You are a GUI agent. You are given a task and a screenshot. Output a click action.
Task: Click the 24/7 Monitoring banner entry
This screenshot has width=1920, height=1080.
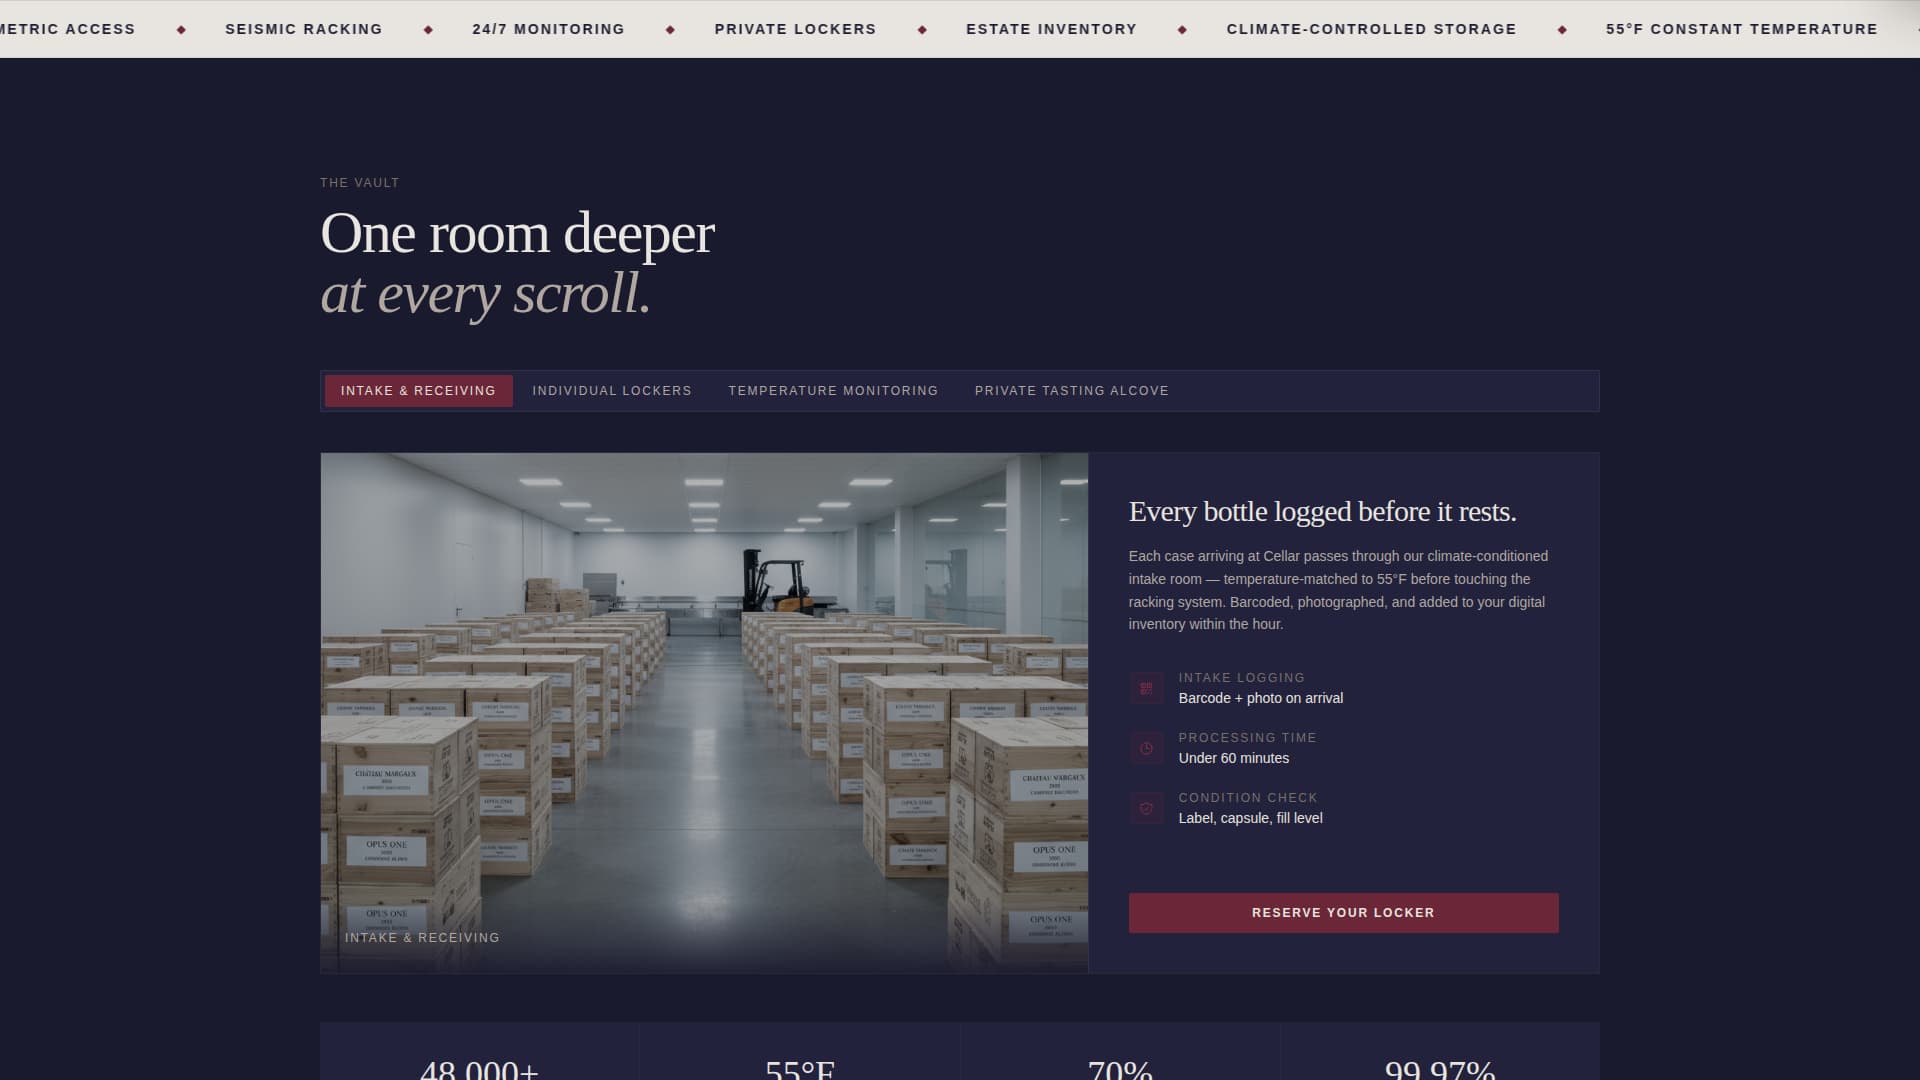548,29
